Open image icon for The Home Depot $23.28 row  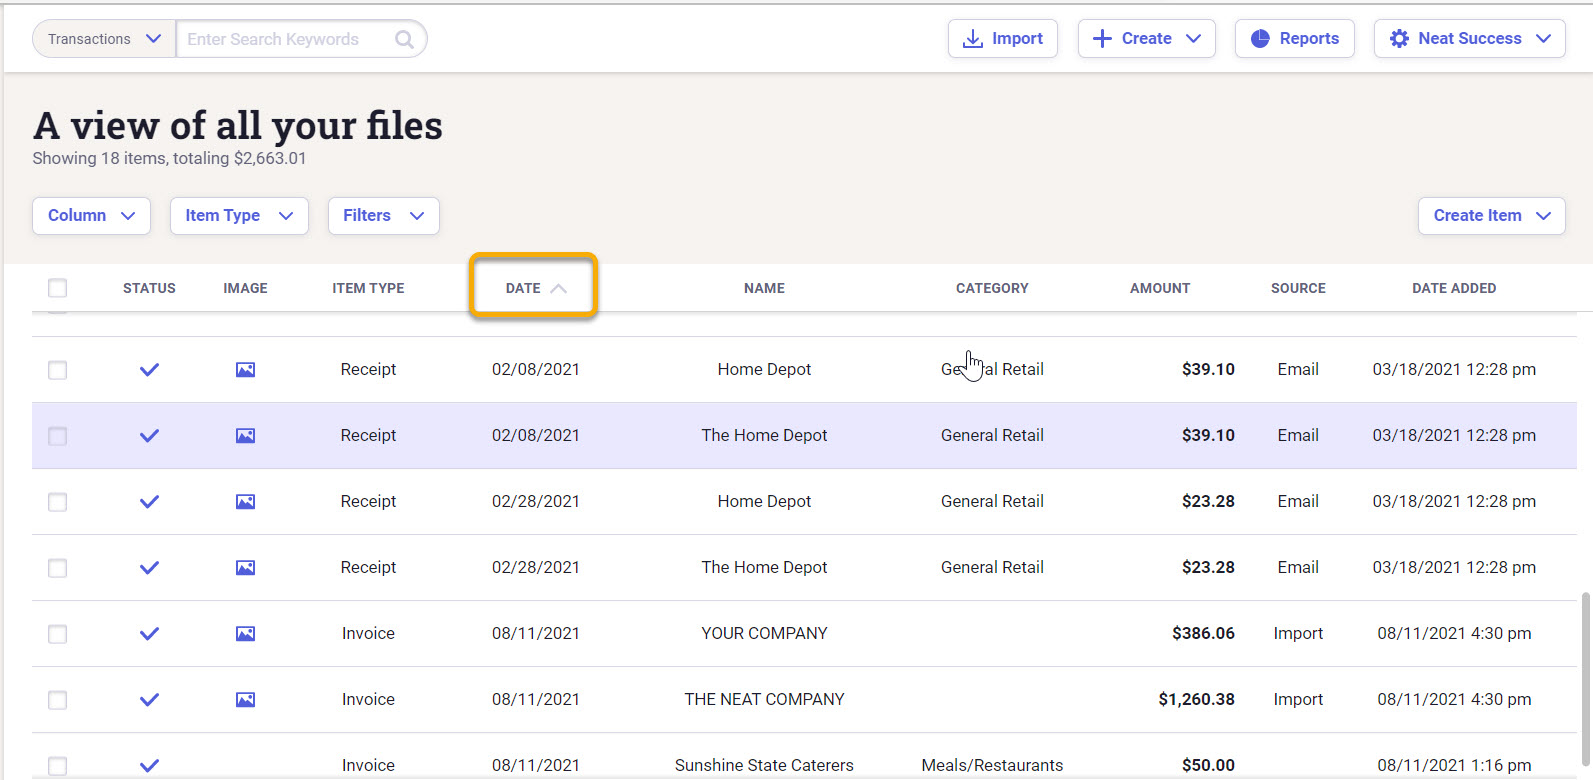coord(245,568)
